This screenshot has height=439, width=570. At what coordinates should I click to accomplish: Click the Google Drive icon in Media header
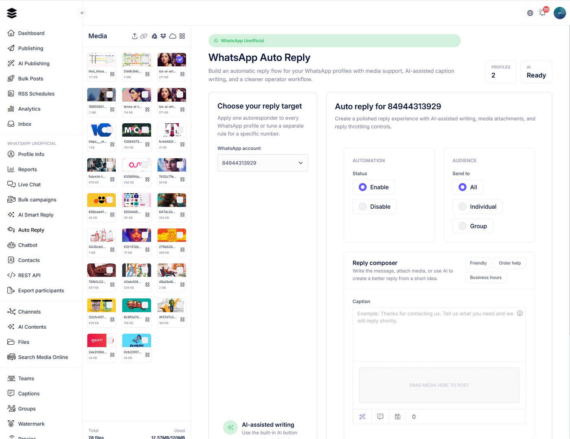click(154, 36)
